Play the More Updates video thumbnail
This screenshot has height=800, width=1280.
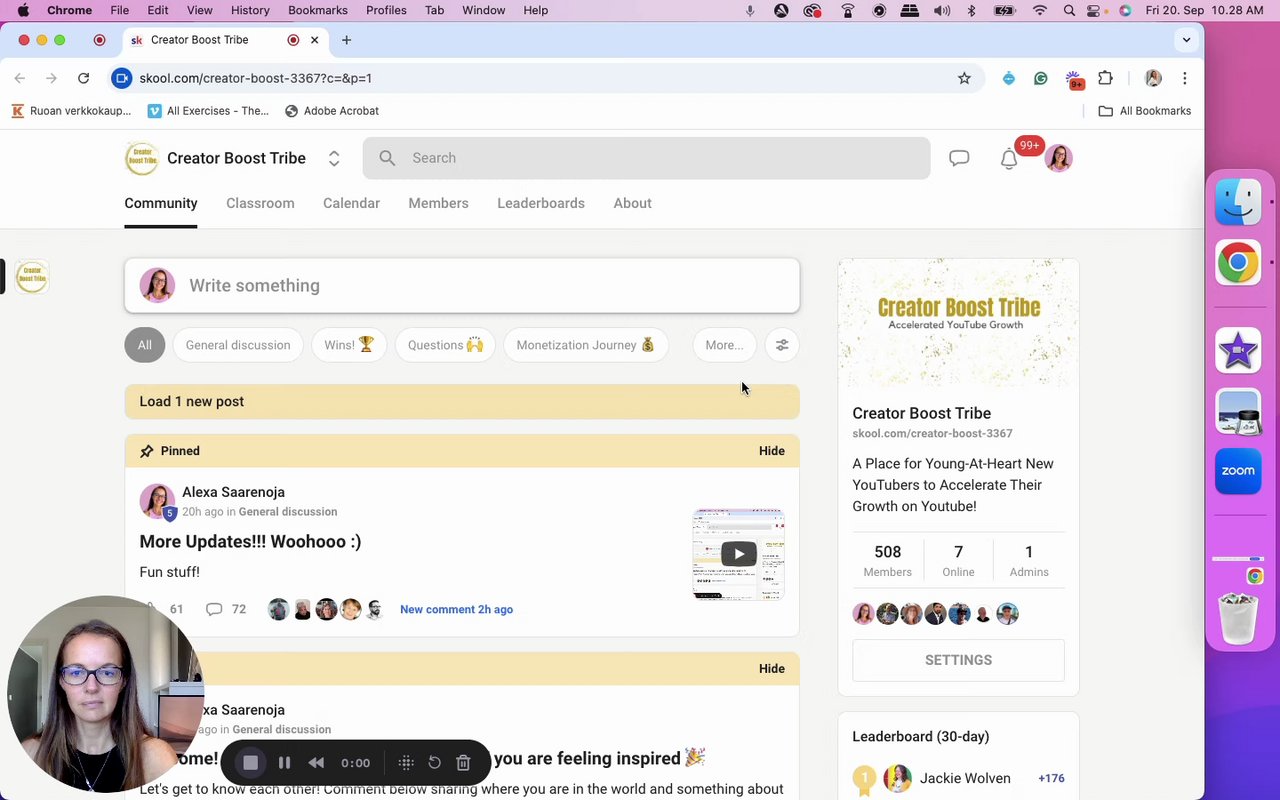(738, 554)
